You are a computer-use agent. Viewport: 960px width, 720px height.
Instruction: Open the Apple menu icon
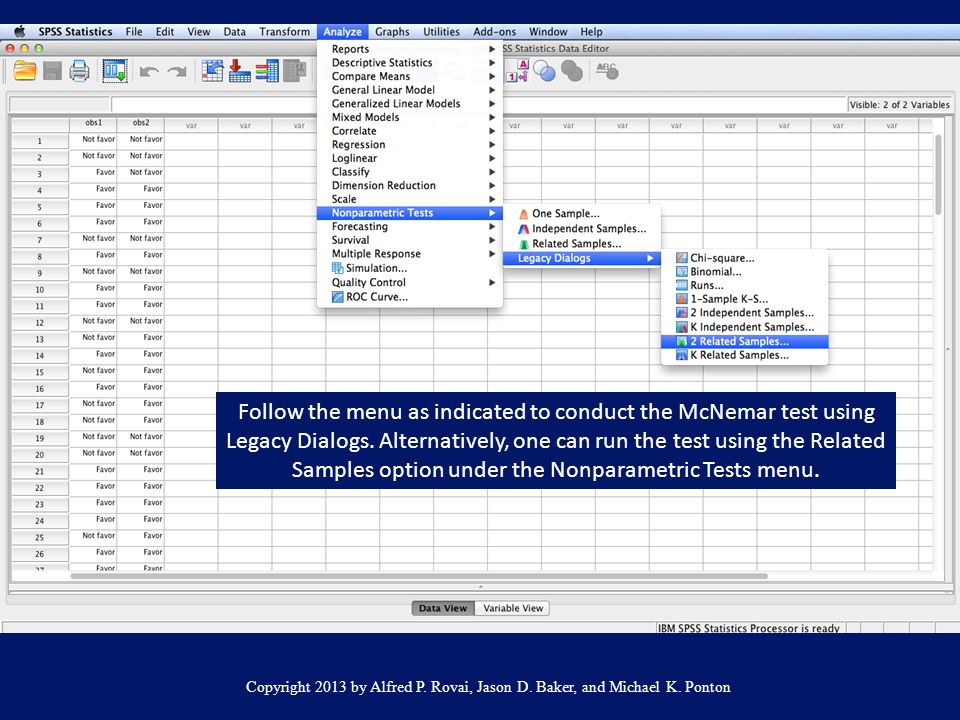click(x=20, y=32)
